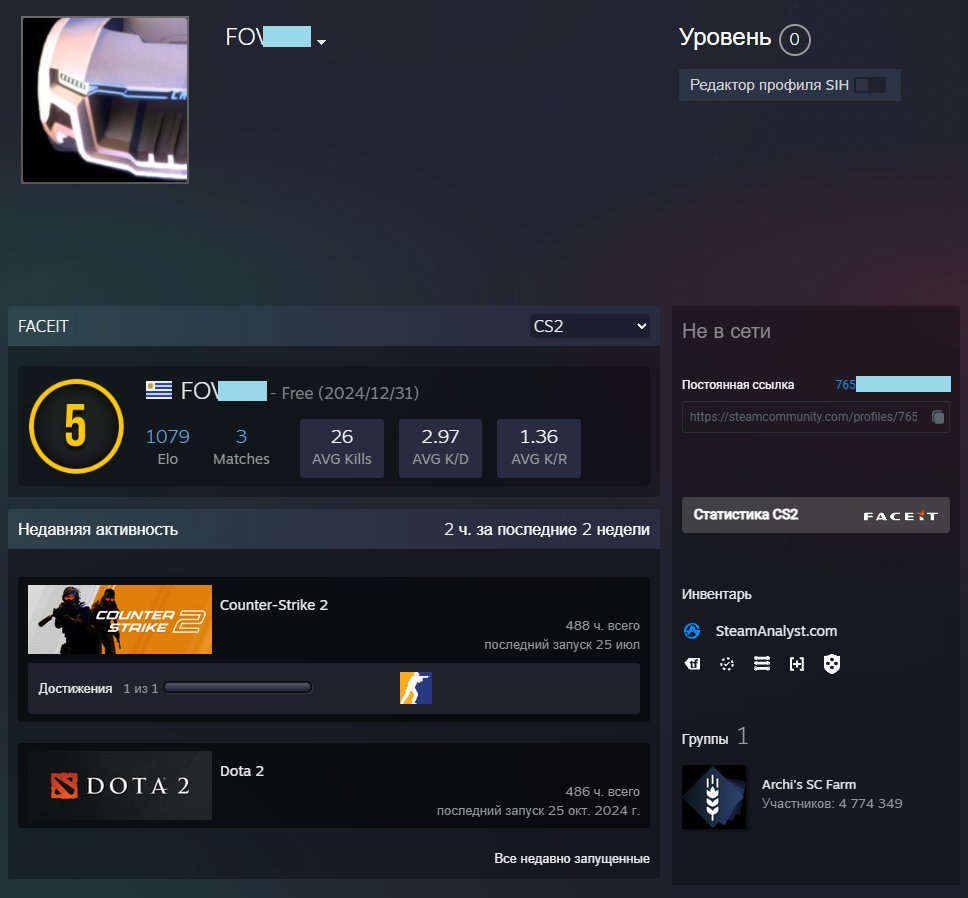Image resolution: width=968 pixels, height=898 pixels.
Task: Click the level 0 badge circle
Action: coord(795,39)
